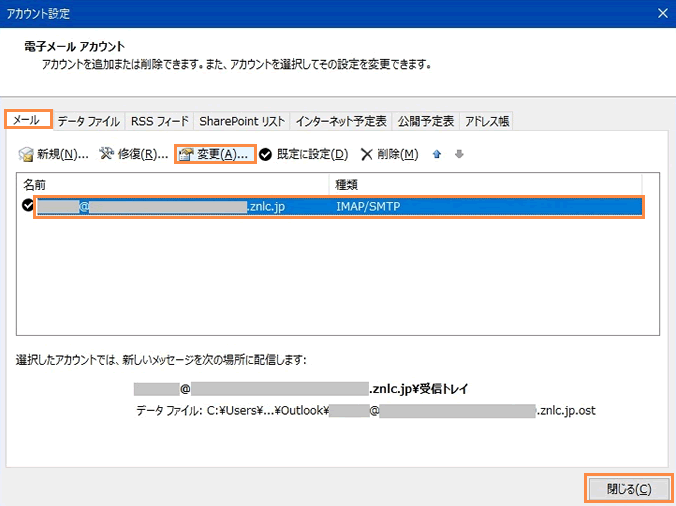This screenshot has width=676, height=506.
Task: Switch to the データ ファイル tab
Action: tap(88, 121)
